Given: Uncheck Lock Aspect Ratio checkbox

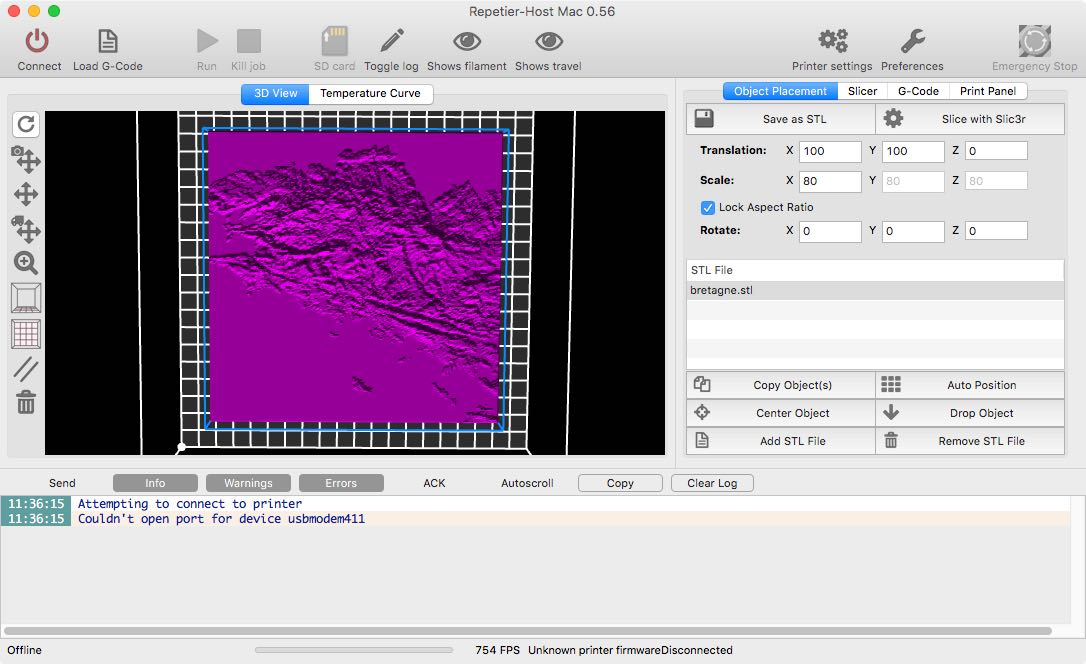Looking at the screenshot, I should (707, 208).
